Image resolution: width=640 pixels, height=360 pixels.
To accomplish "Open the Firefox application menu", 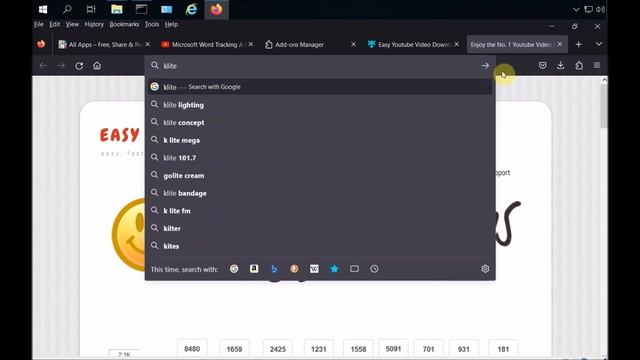I will point(597,65).
